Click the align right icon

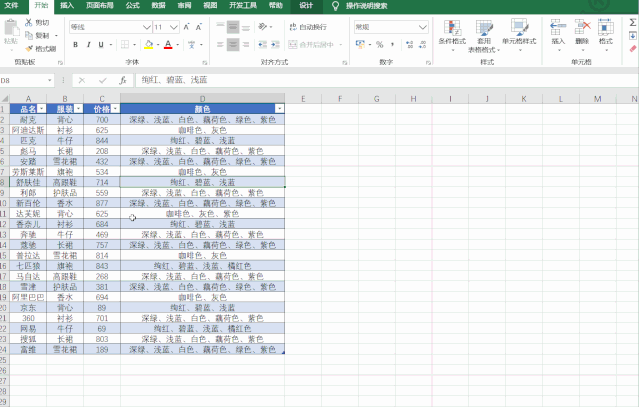point(246,44)
